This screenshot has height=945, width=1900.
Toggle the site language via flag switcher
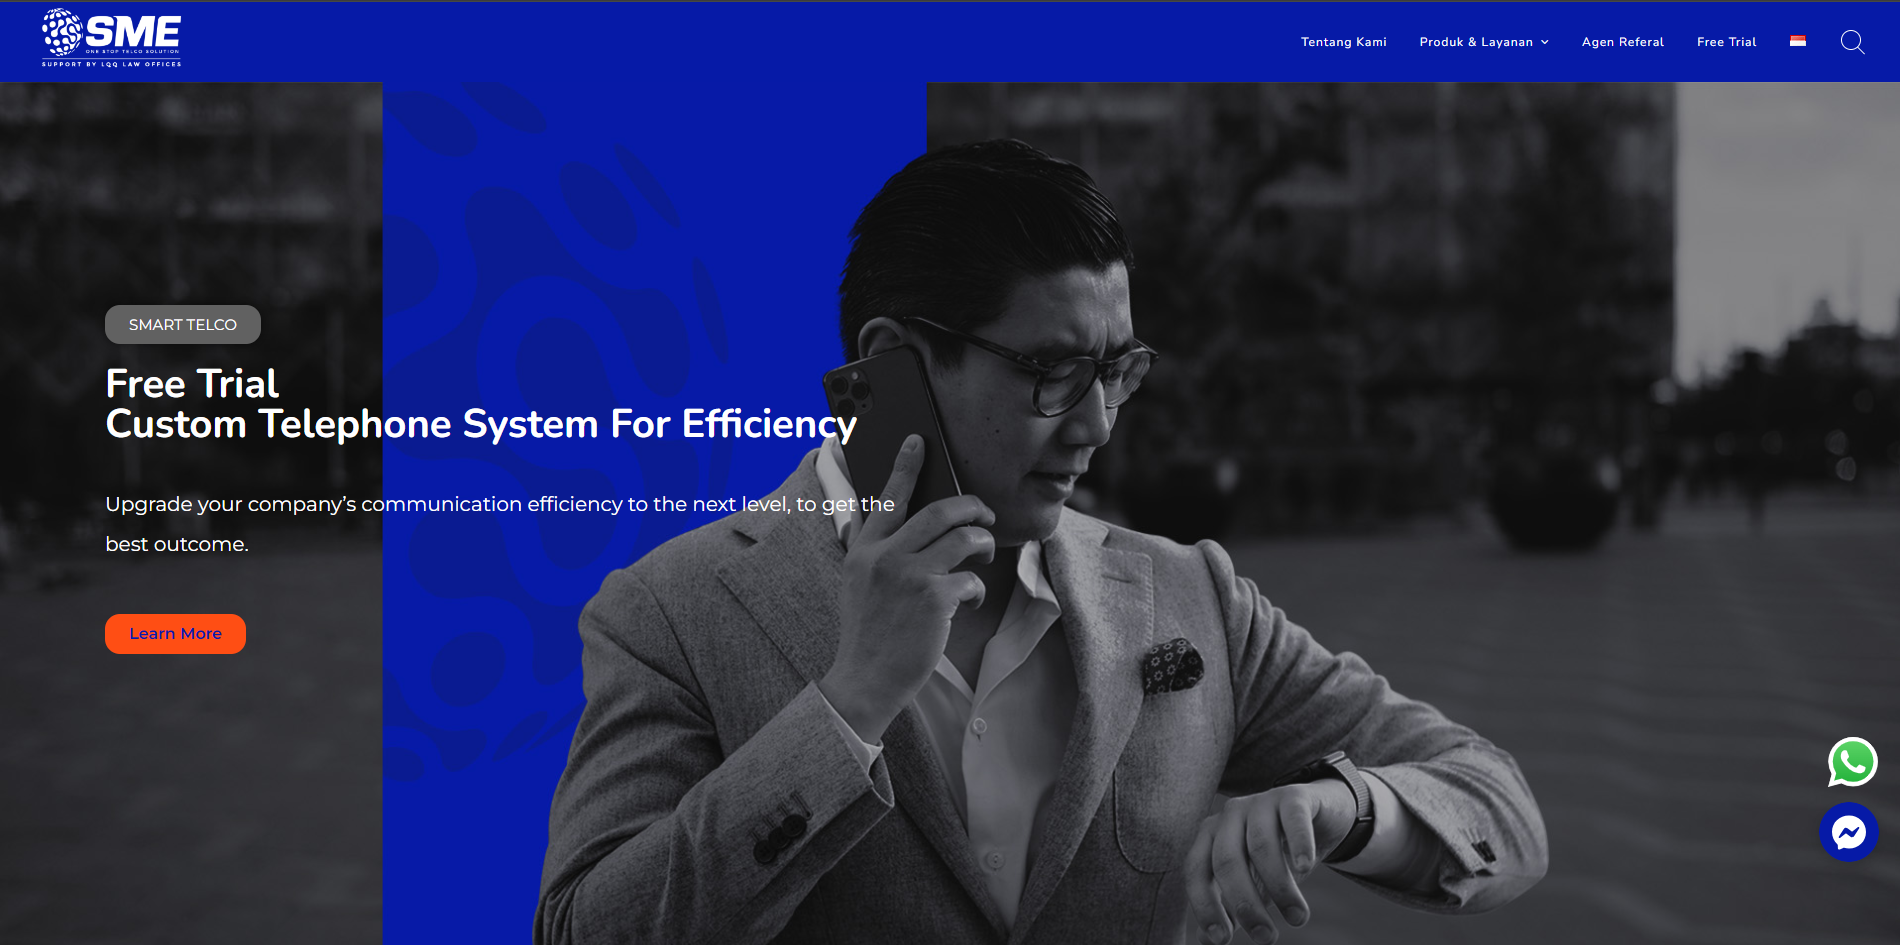tap(1797, 41)
